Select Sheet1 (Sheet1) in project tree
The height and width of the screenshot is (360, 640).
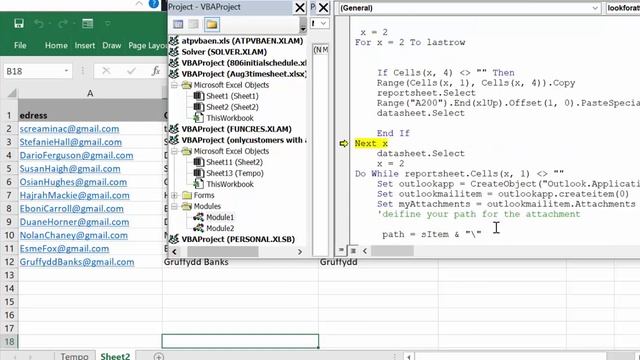(232, 96)
